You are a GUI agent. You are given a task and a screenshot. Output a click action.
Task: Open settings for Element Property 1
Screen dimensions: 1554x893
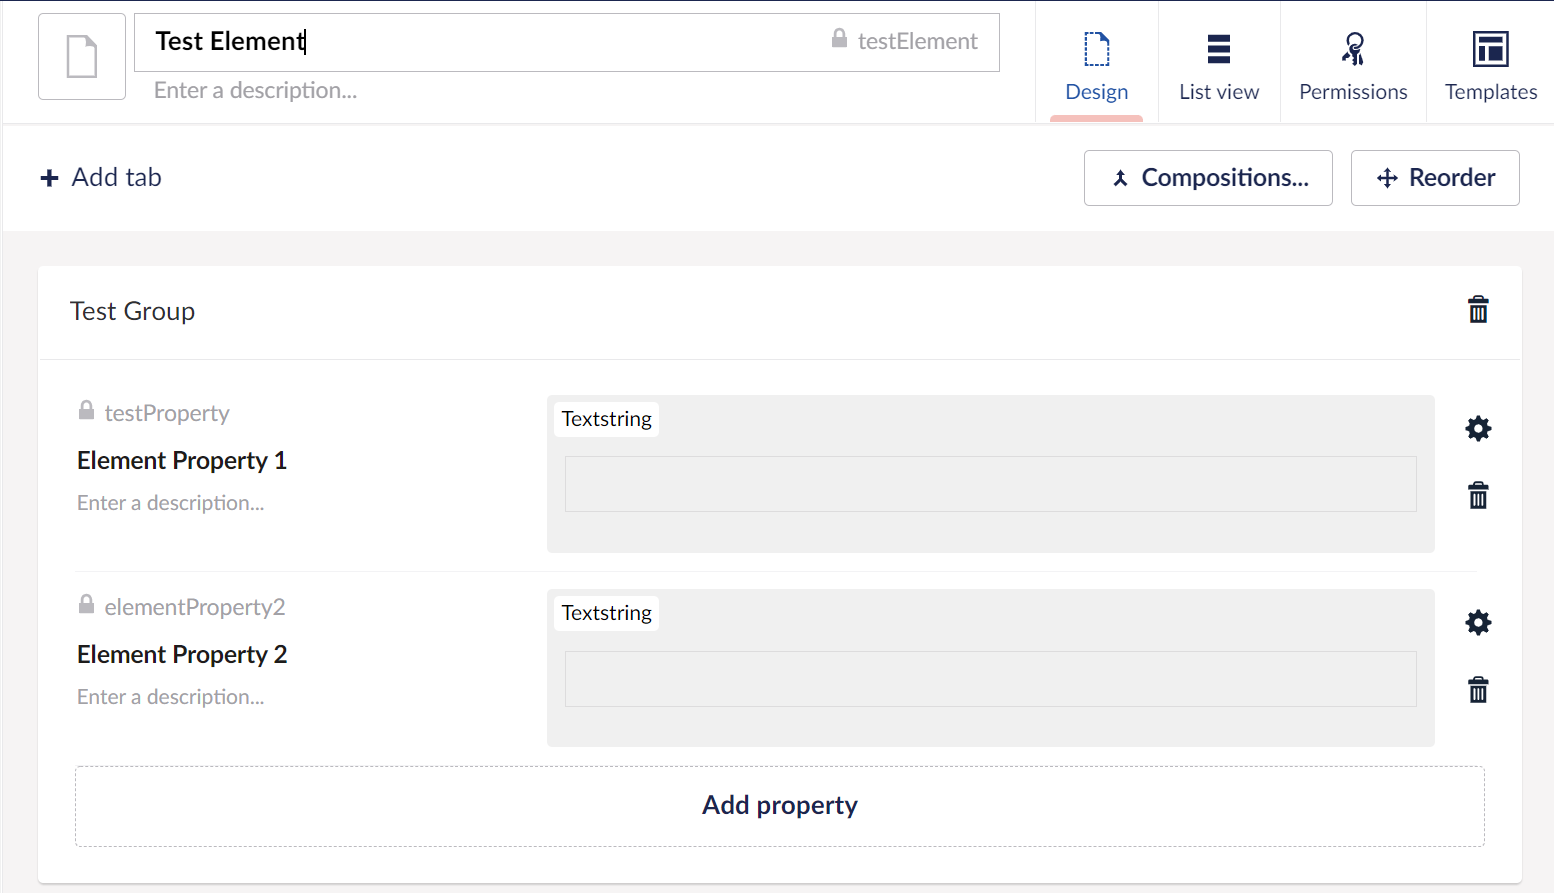(x=1478, y=428)
